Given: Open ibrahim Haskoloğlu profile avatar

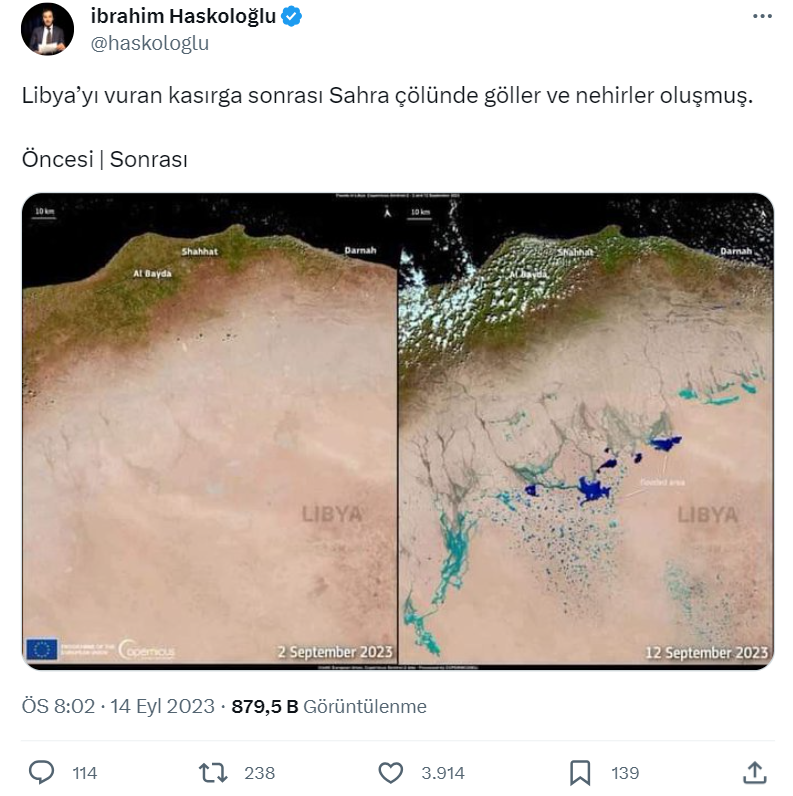Looking at the screenshot, I should pos(47,29).
